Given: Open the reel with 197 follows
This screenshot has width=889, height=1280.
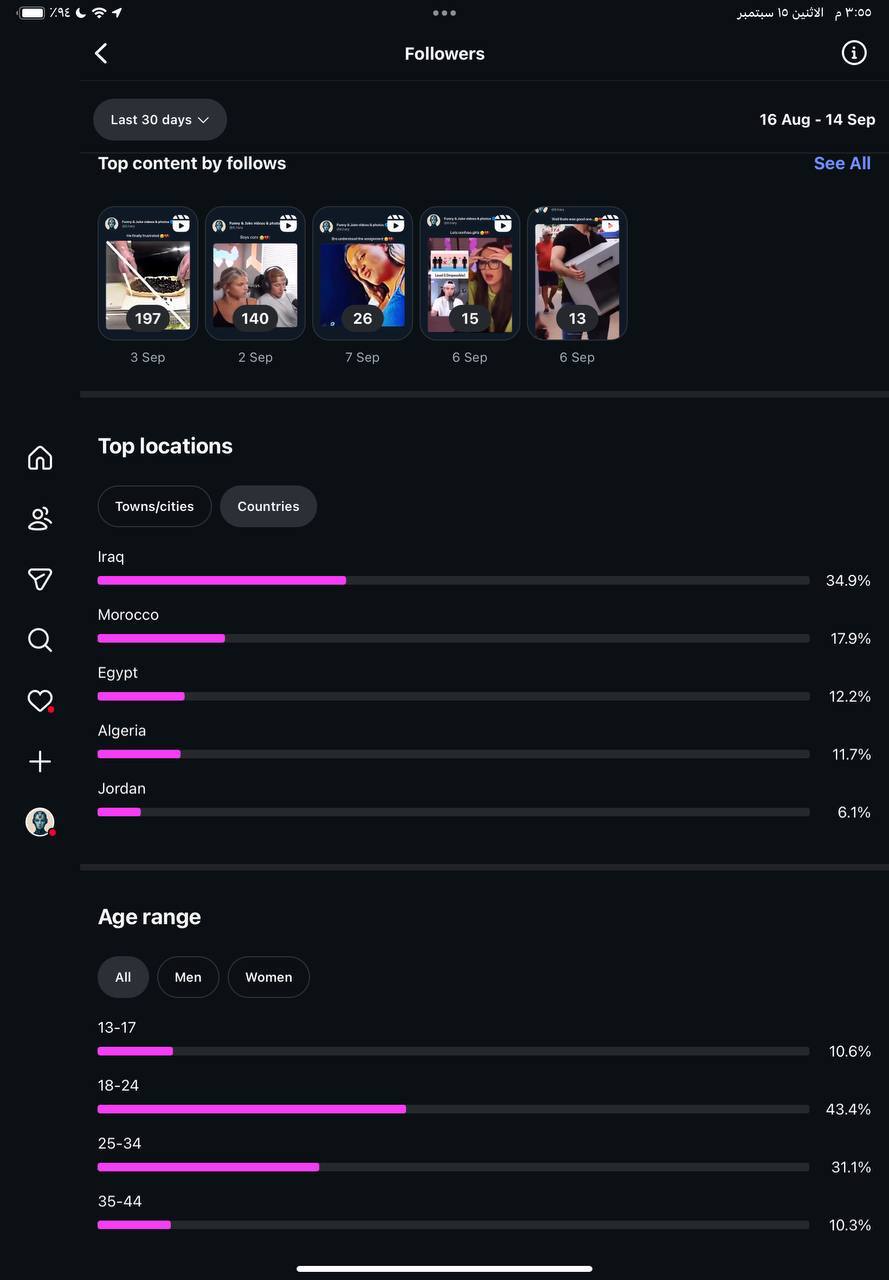Looking at the screenshot, I should (148, 273).
